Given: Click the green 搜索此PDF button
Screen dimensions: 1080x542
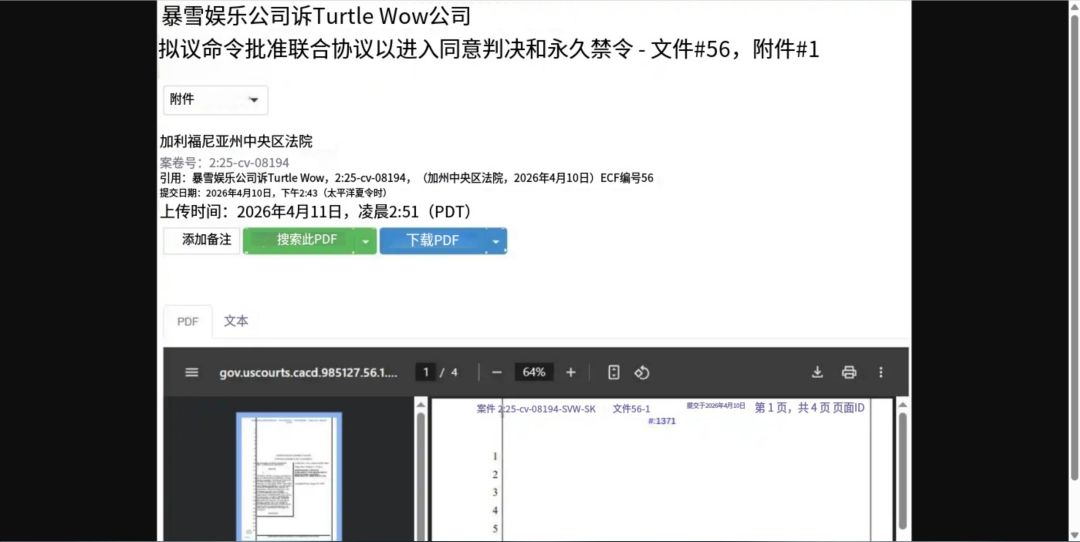Looking at the screenshot, I should [x=300, y=240].
